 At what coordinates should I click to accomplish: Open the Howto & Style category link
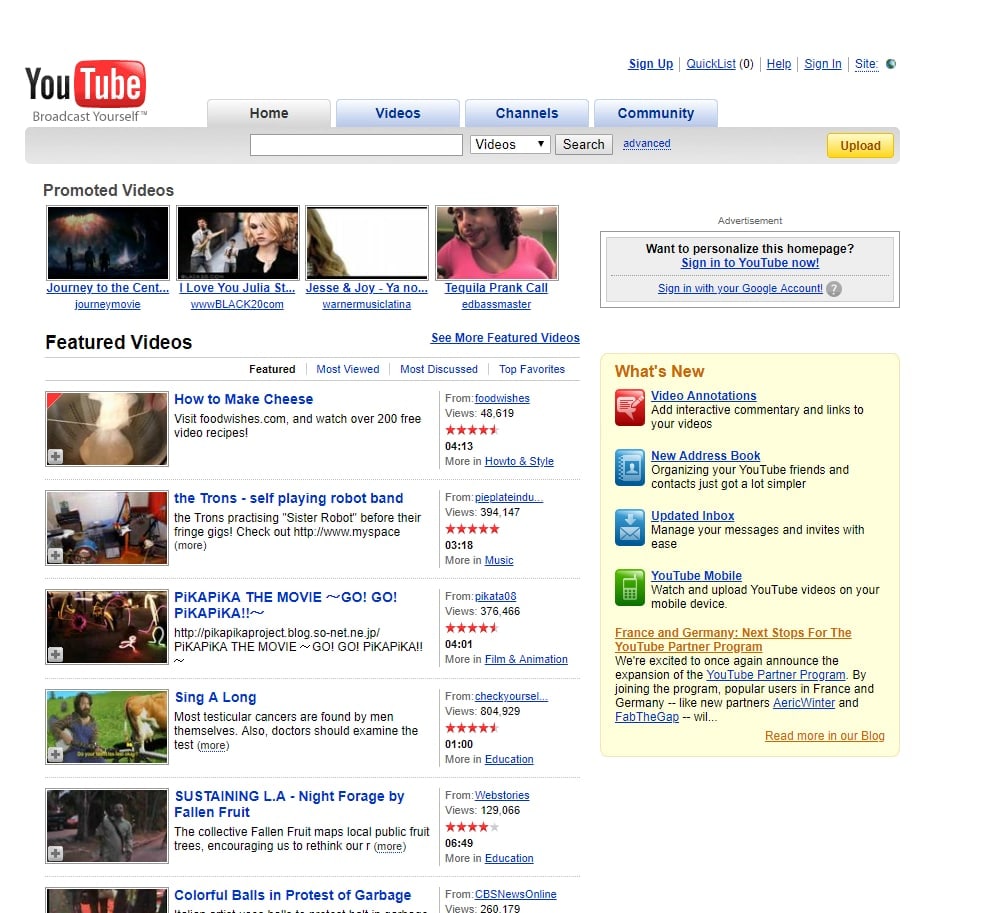(519, 462)
